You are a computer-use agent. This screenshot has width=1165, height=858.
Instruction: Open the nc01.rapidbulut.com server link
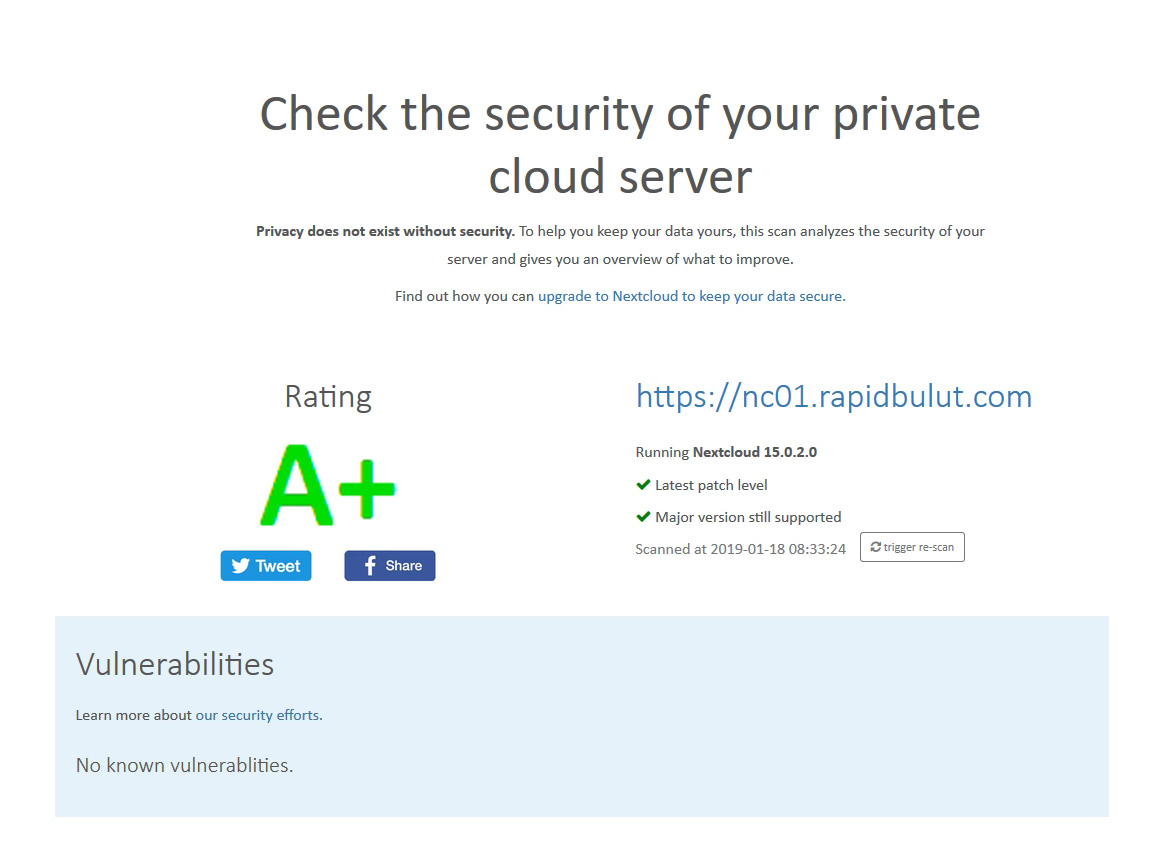pyautogui.click(x=834, y=397)
